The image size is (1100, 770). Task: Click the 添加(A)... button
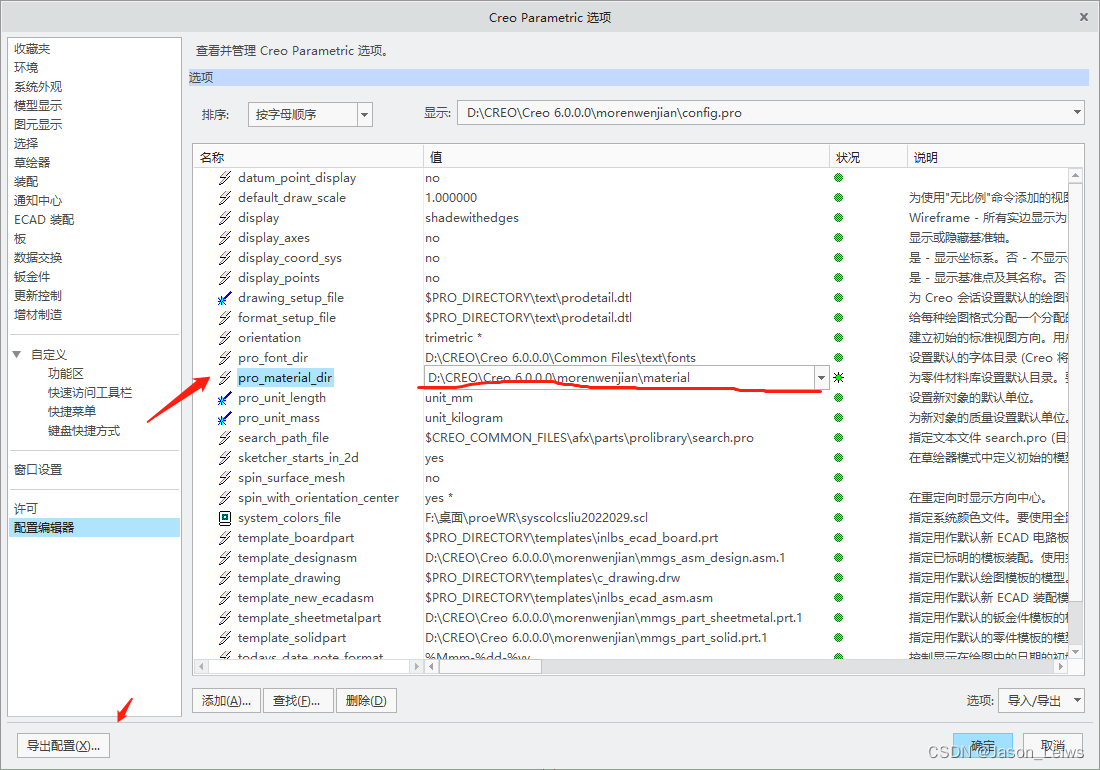point(226,700)
